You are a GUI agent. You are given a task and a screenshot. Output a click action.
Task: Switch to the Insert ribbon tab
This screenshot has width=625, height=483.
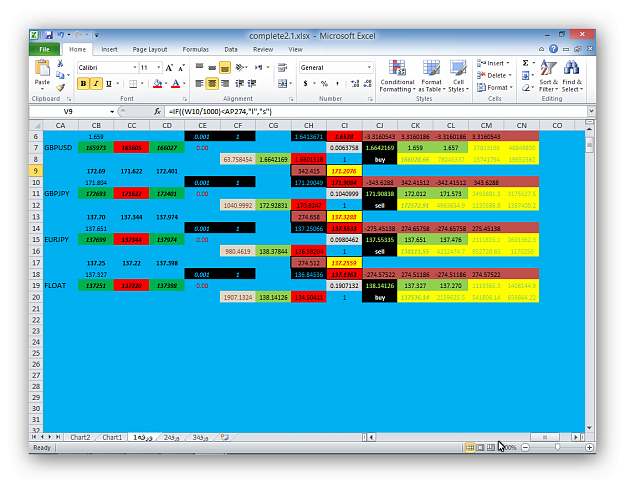click(109, 49)
